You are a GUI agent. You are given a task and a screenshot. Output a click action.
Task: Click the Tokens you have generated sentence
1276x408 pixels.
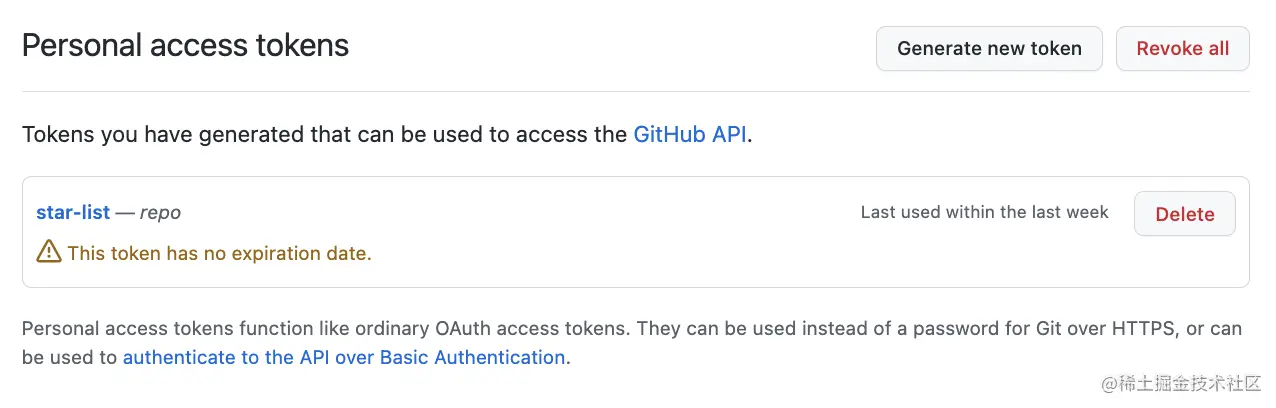tap(326, 134)
